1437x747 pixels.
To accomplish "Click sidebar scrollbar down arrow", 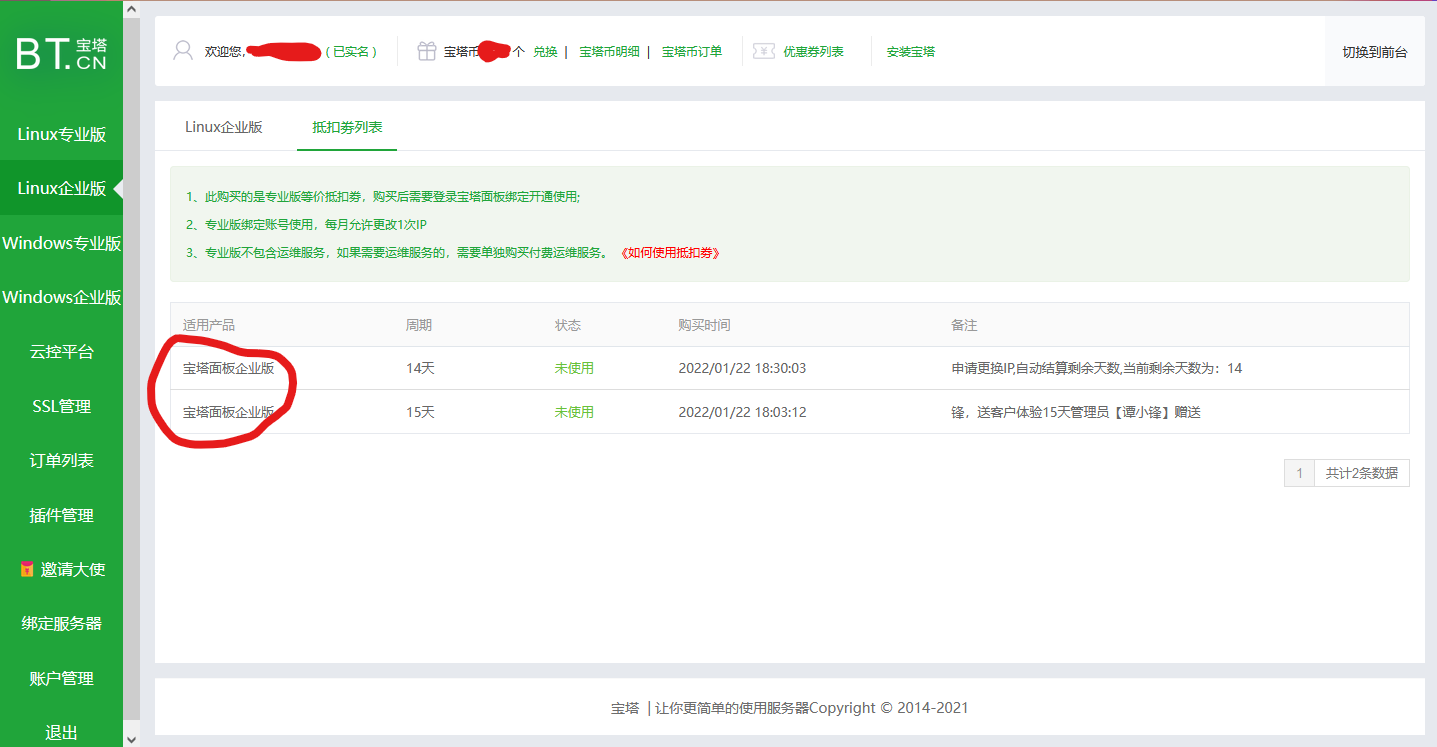I will 131,738.
